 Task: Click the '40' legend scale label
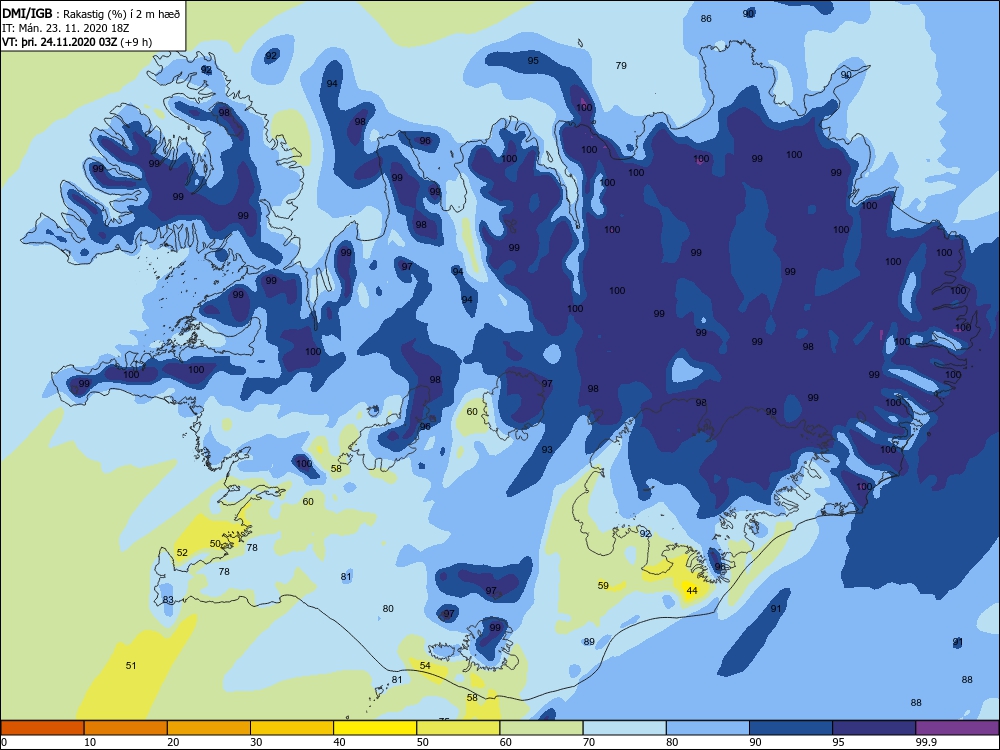340,742
